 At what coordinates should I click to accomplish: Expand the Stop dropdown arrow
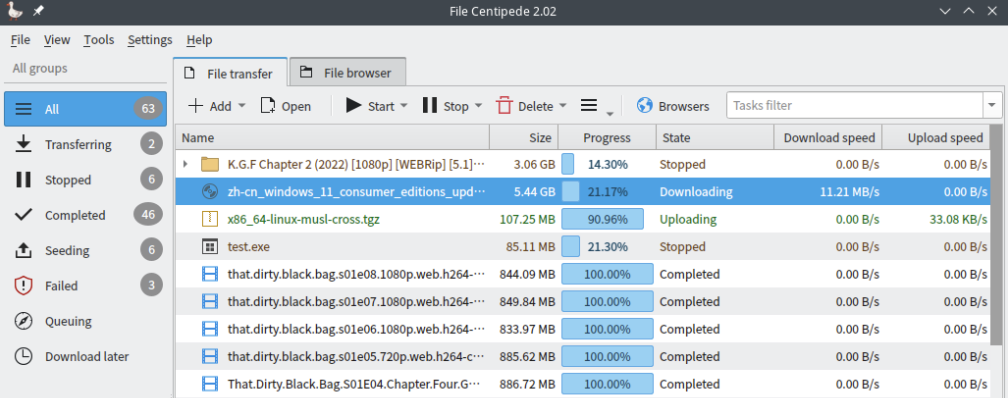point(478,105)
